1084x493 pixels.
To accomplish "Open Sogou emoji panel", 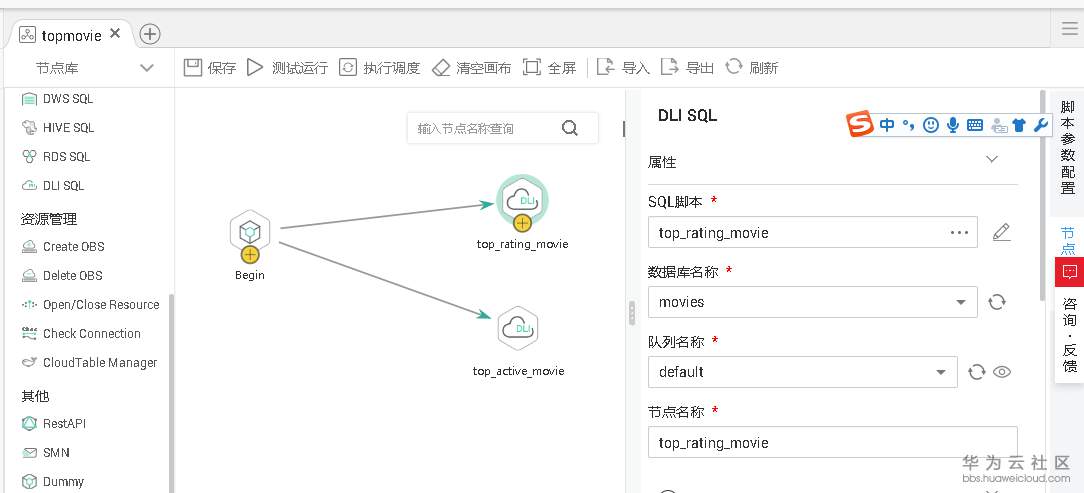I will click(x=931, y=124).
